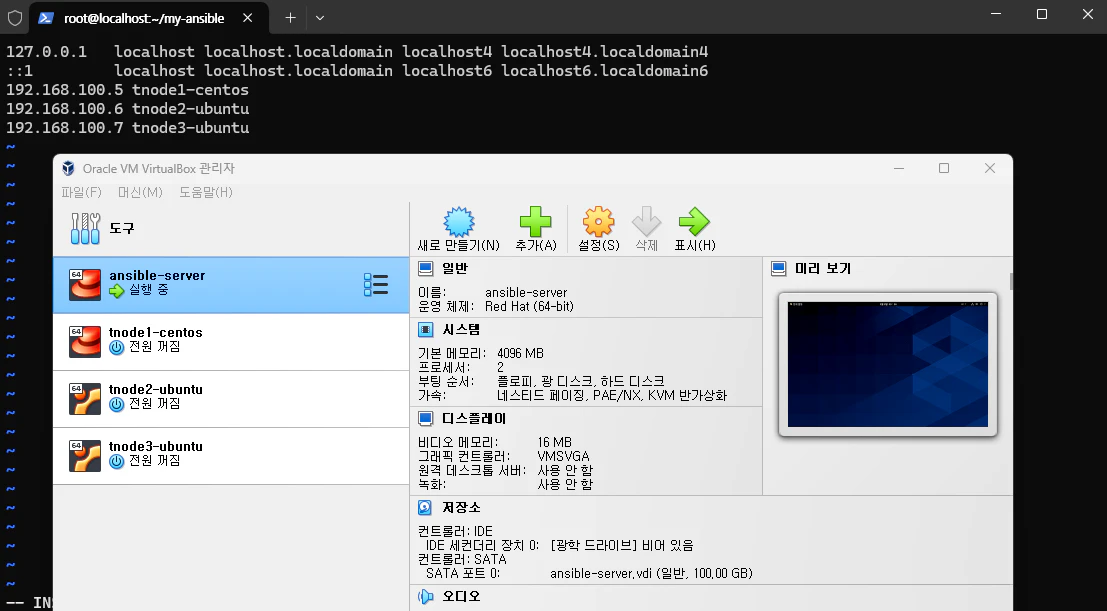The height and width of the screenshot is (611, 1107).
Task: Click the System (시스템) section header
Action: pyautogui.click(x=461, y=329)
